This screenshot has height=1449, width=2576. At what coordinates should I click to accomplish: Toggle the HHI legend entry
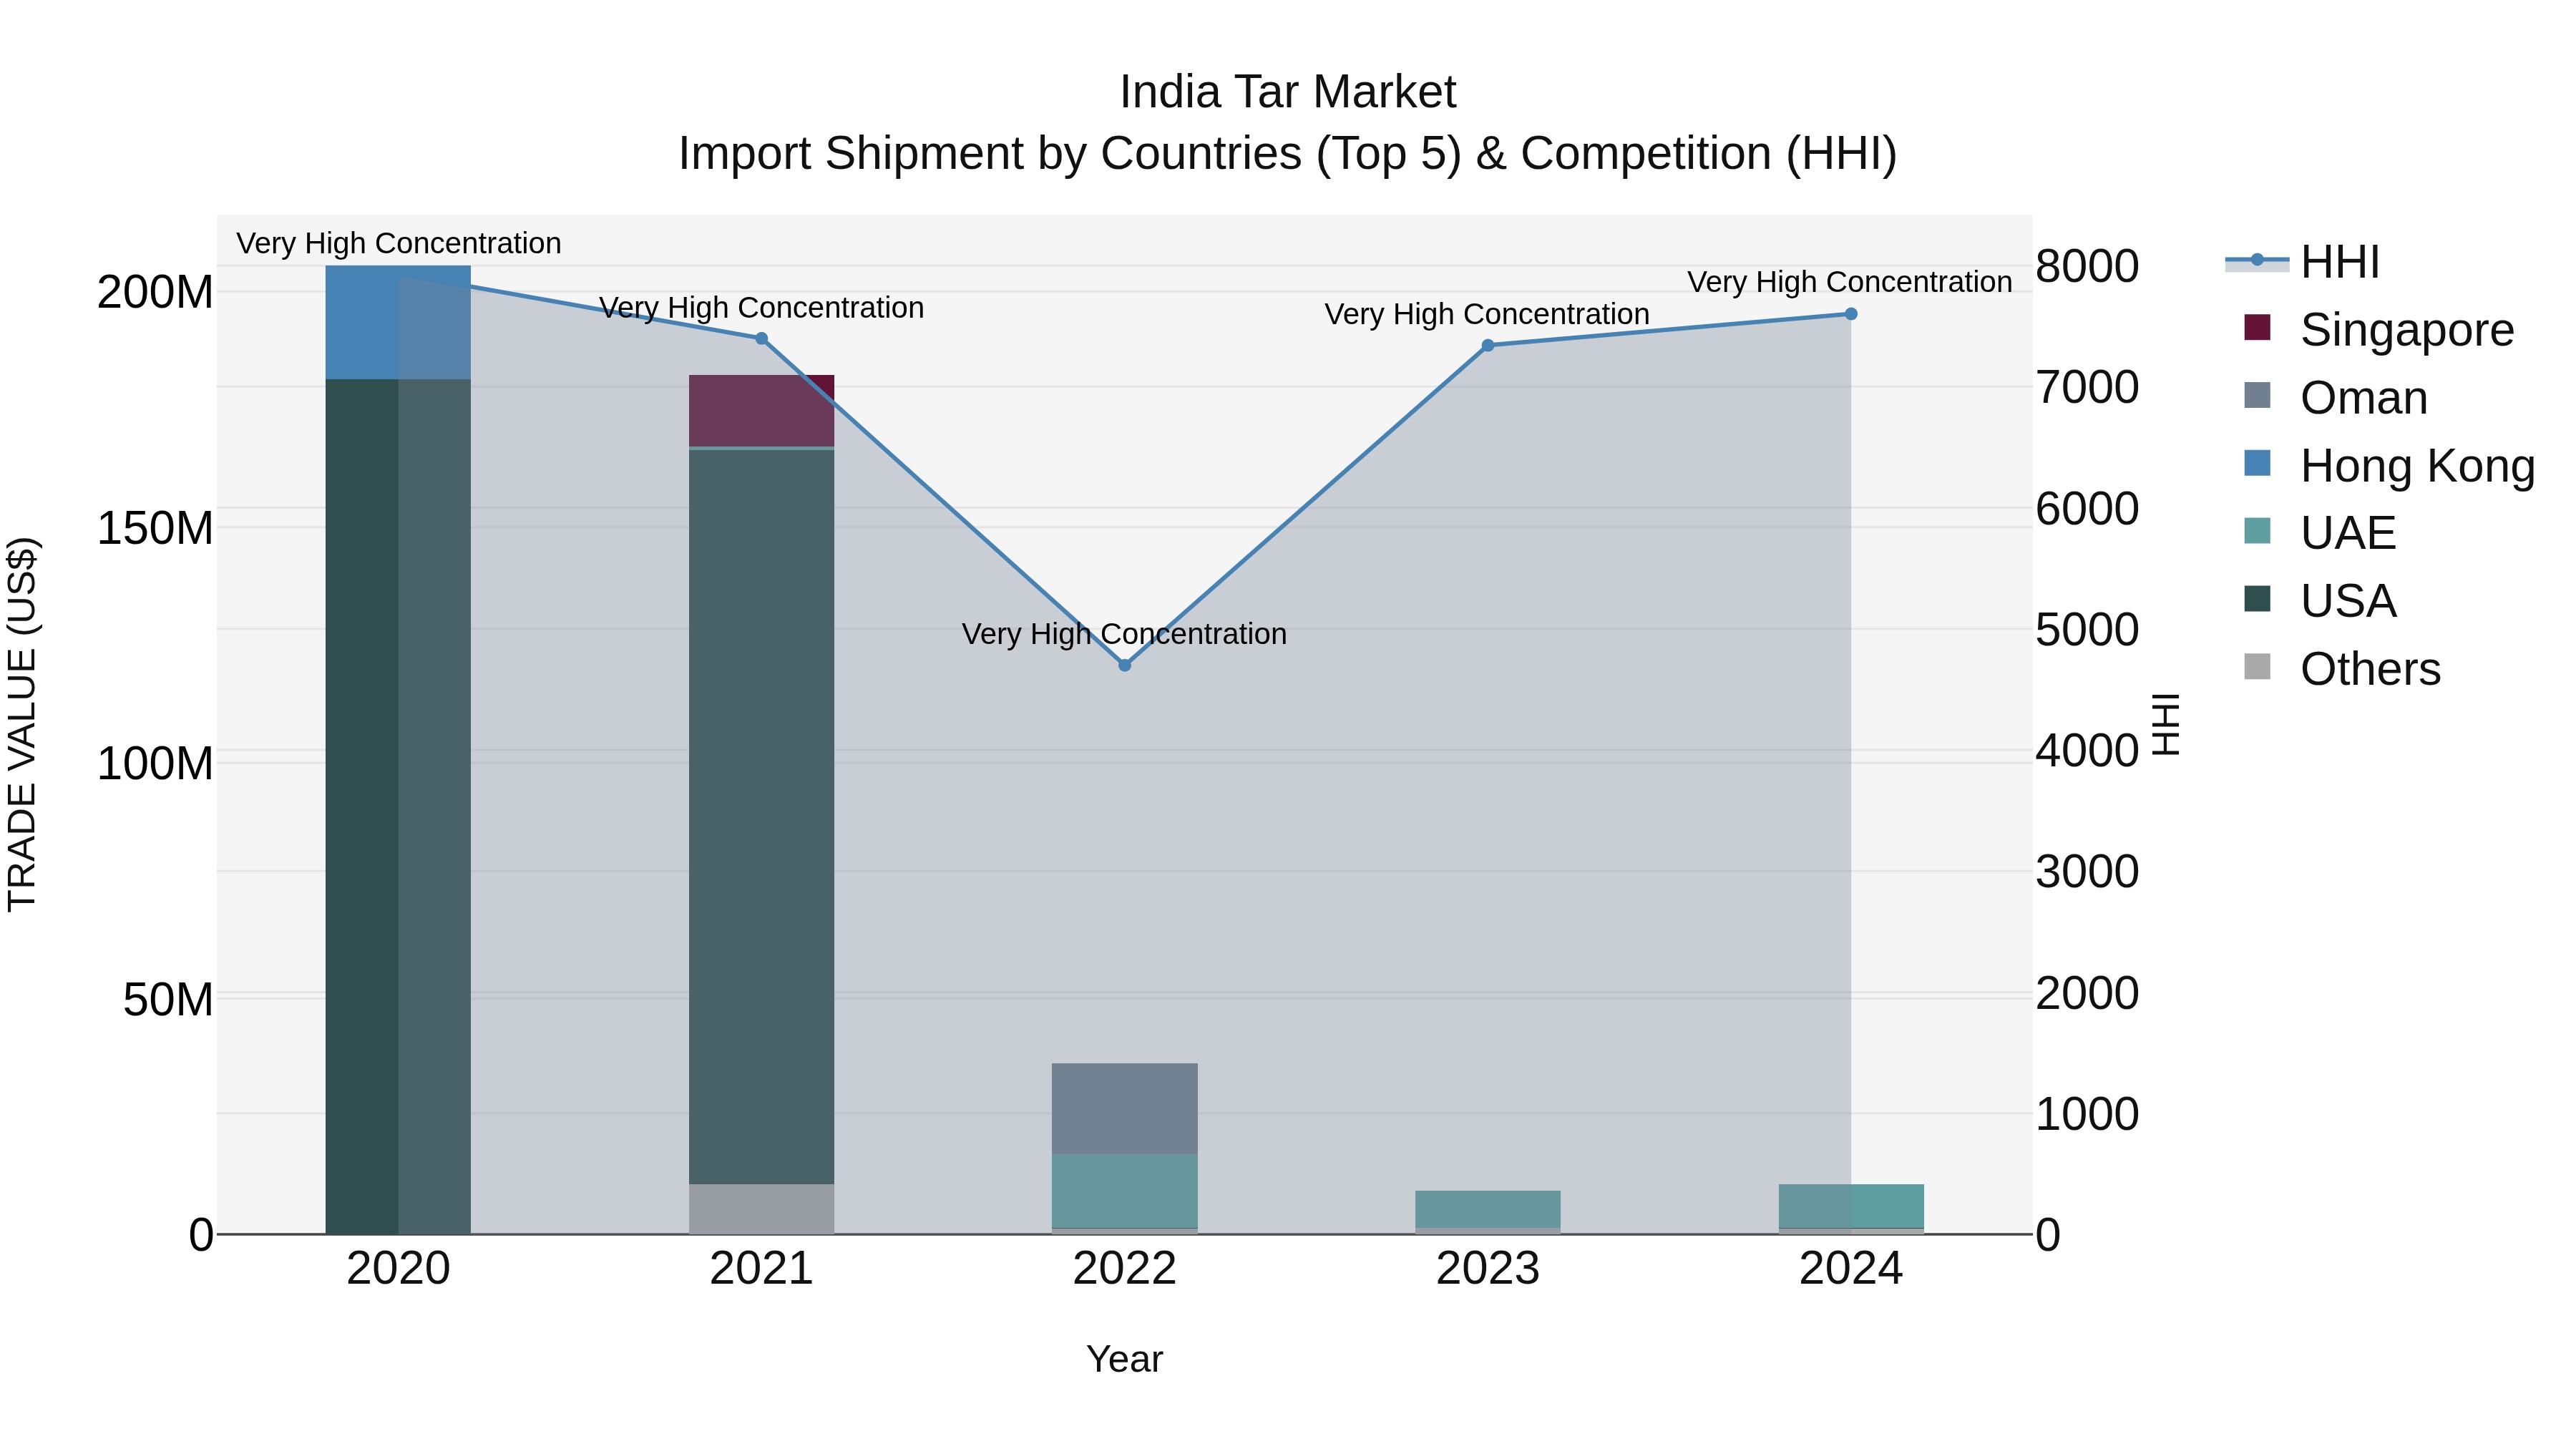pyautogui.click(x=2302, y=262)
